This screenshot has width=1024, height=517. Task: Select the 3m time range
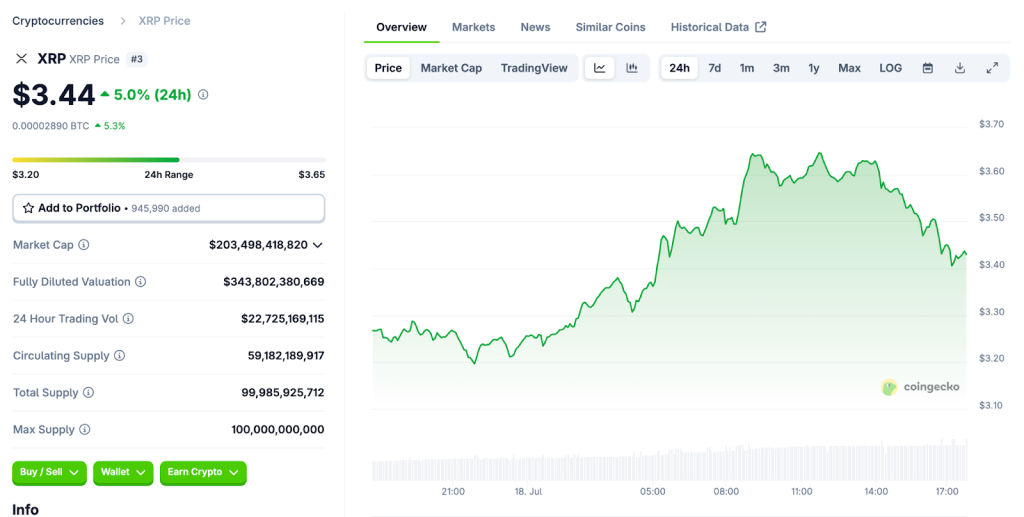pos(781,68)
